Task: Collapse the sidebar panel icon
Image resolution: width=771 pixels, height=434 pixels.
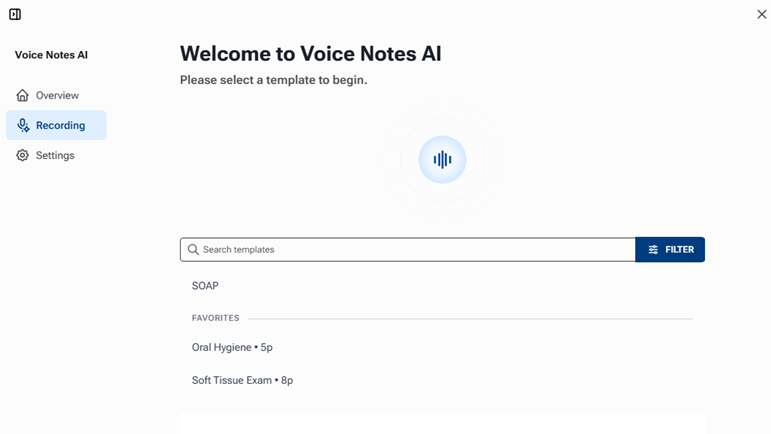Action: click(15, 14)
